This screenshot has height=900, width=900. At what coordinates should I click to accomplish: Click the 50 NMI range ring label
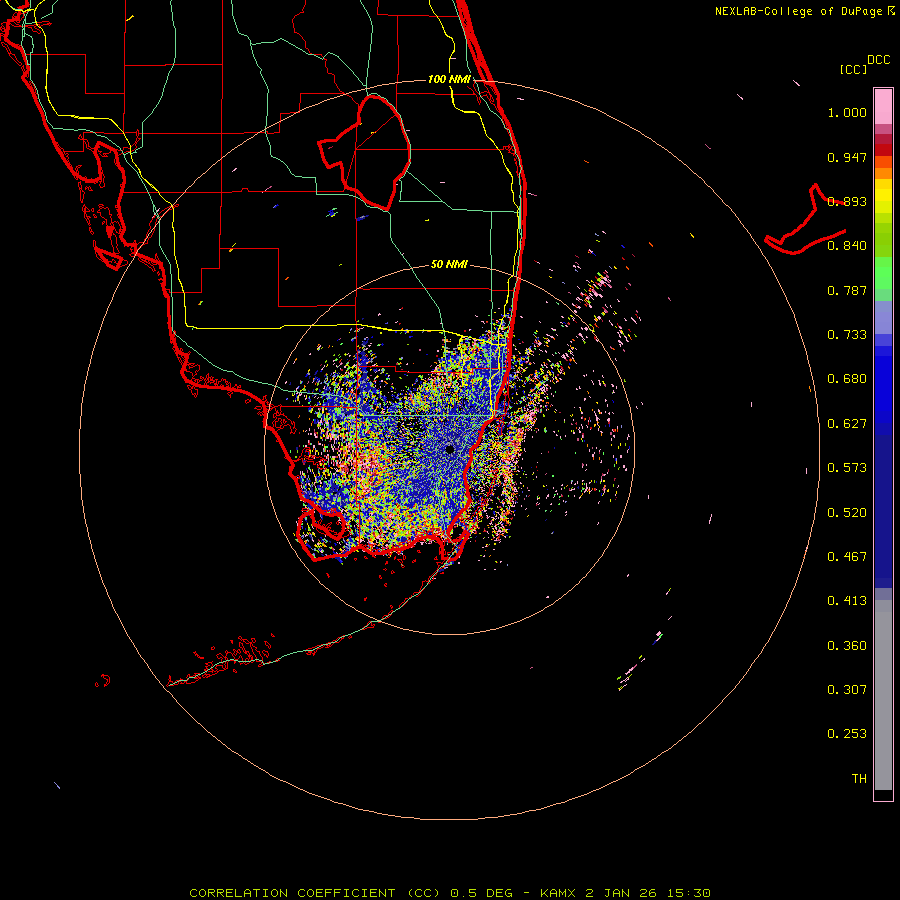click(449, 264)
